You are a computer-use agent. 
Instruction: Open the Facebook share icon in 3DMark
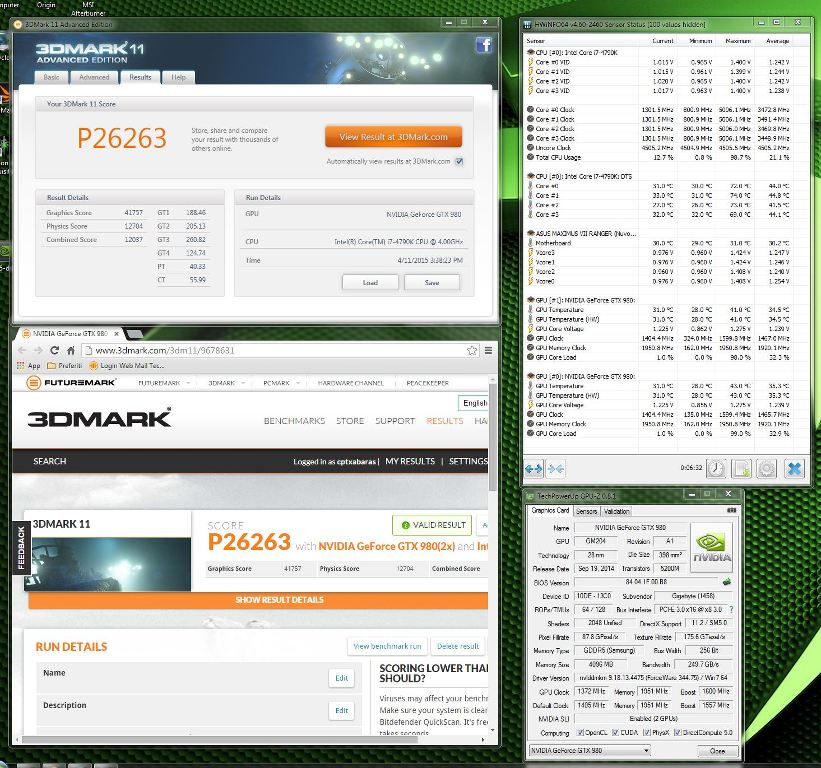[x=483, y=45]
